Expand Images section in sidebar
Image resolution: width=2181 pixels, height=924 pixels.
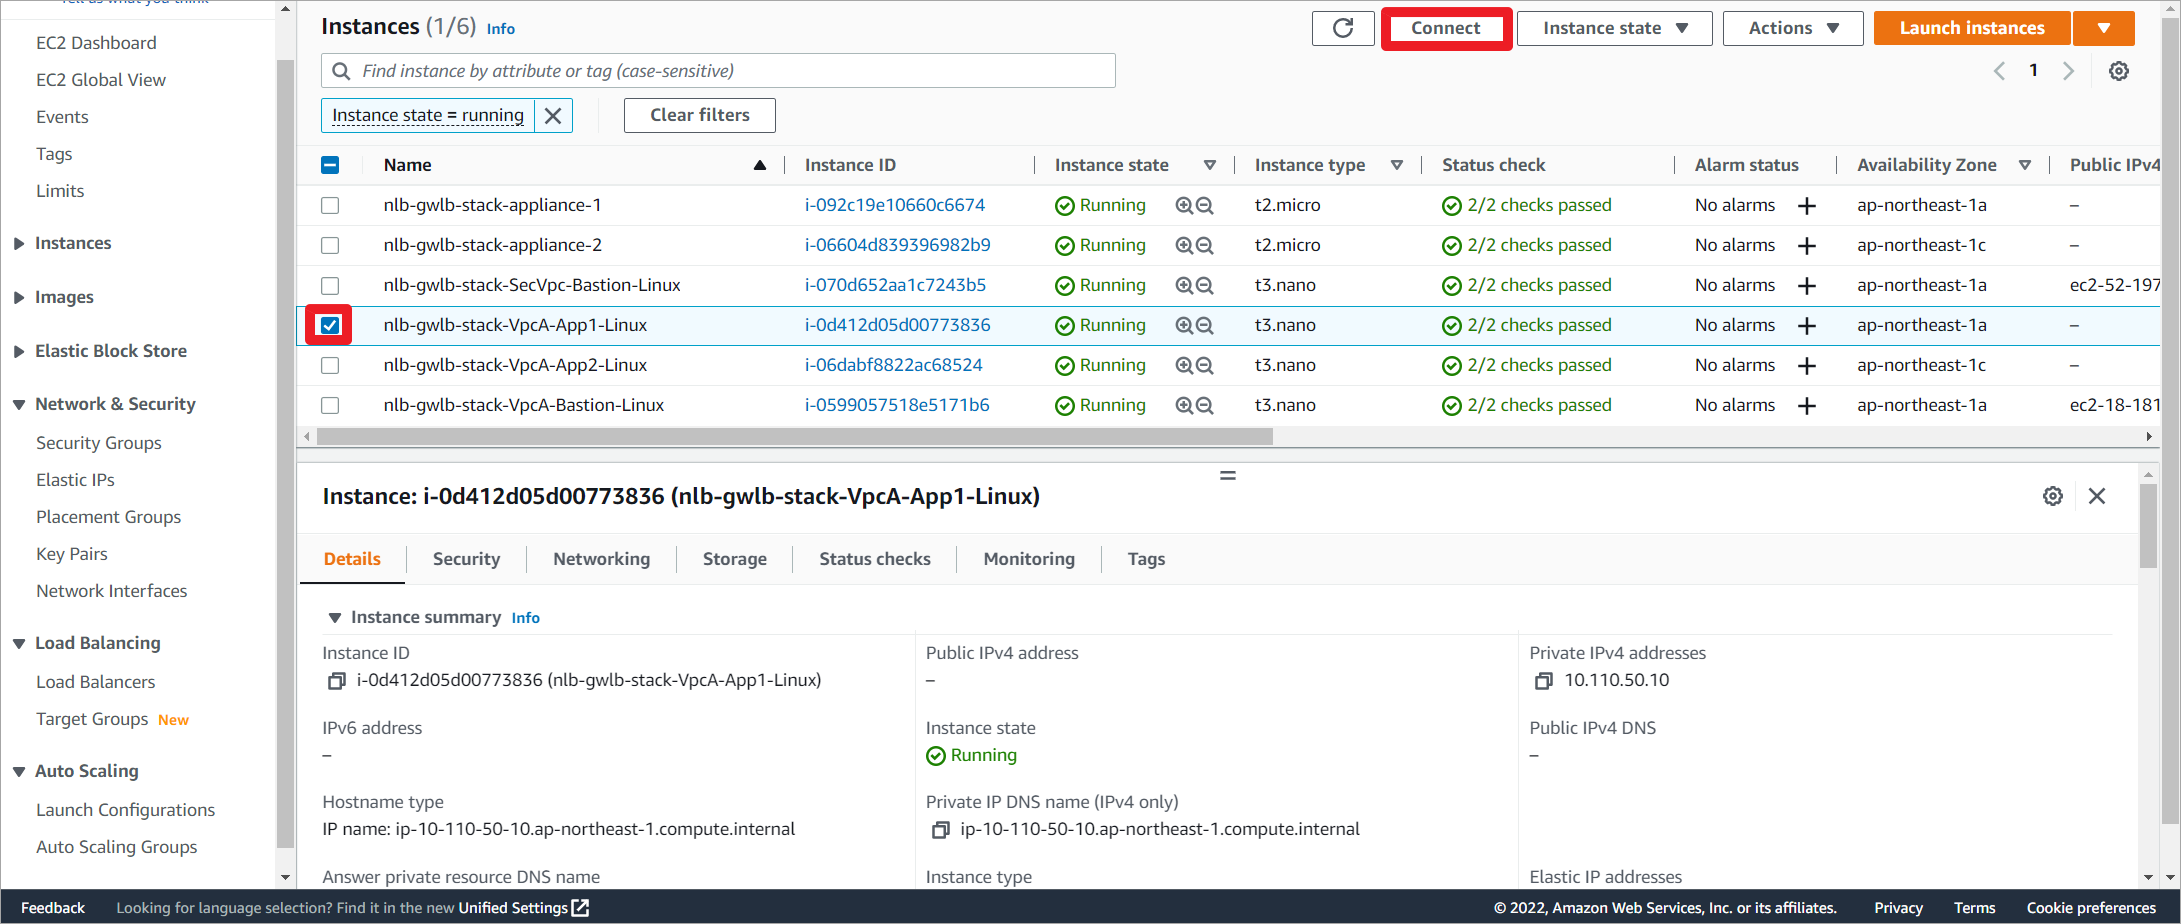(x=19, y=297)
